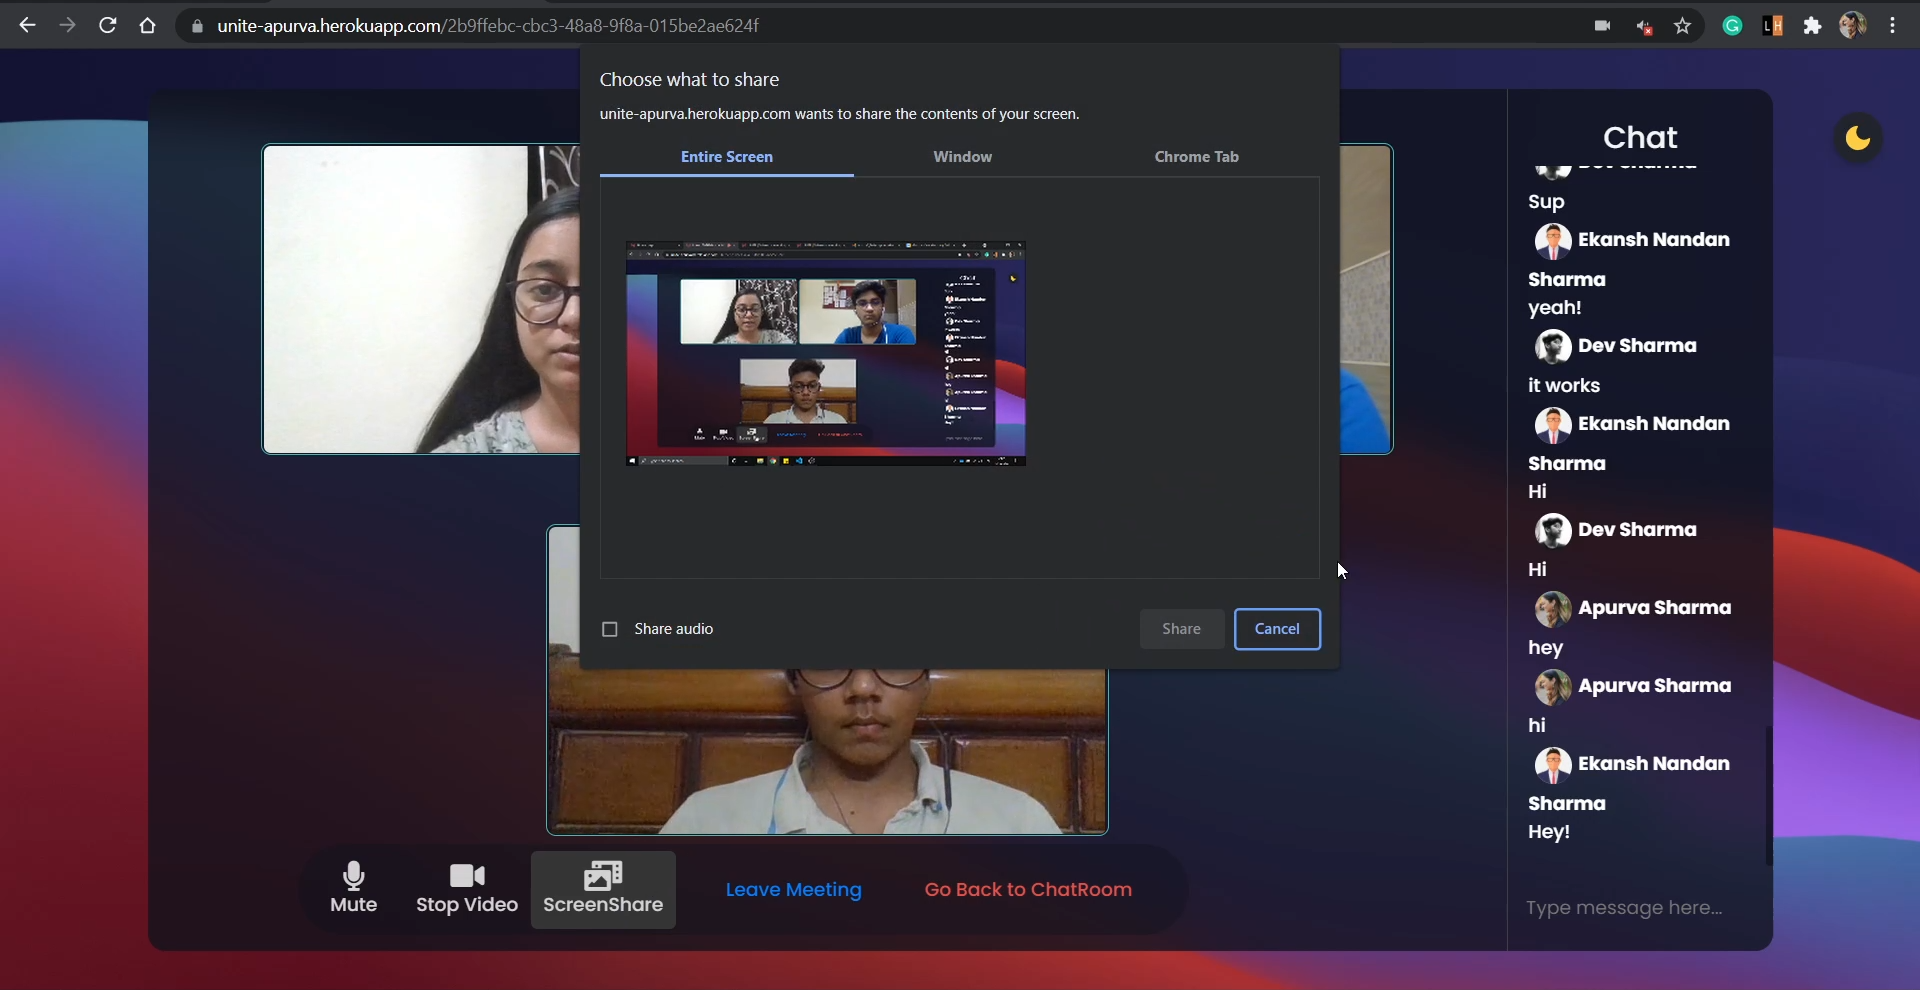Toggle dark mode with moon icon
Image resolution: width=1920 pixels, height=990 pixels.
(x=1858, y=138)
